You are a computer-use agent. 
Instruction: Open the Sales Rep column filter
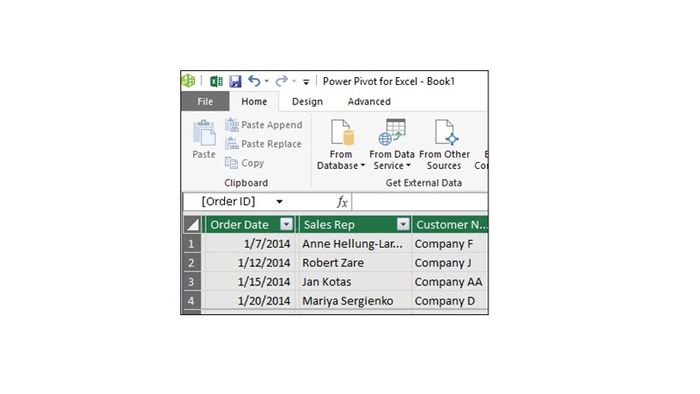[403, 224]
